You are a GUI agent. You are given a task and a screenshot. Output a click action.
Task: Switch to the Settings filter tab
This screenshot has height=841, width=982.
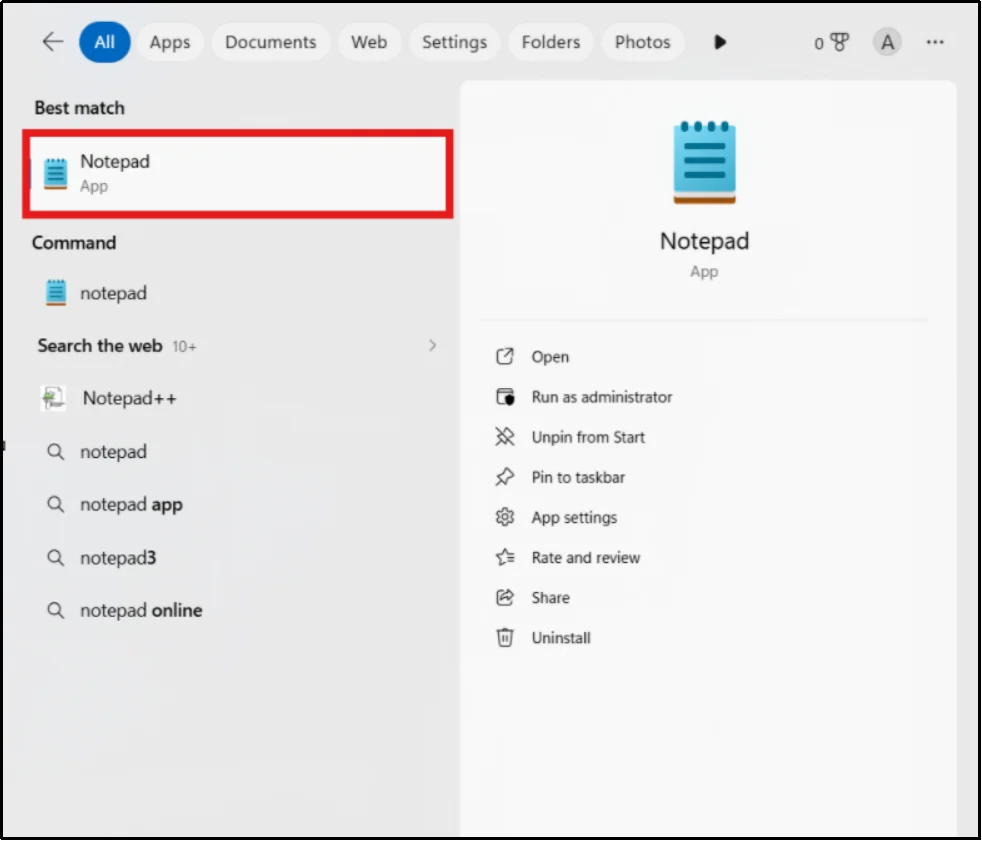[454, 42]
